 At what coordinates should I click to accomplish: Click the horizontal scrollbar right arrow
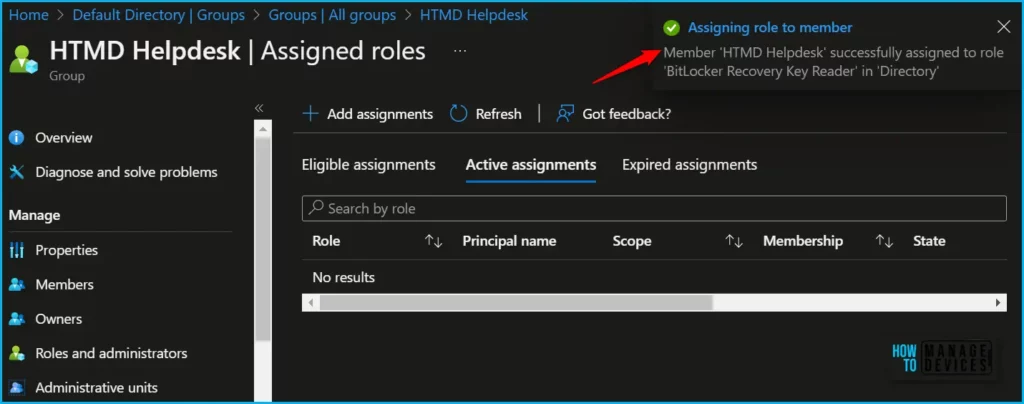coord(998,303)
